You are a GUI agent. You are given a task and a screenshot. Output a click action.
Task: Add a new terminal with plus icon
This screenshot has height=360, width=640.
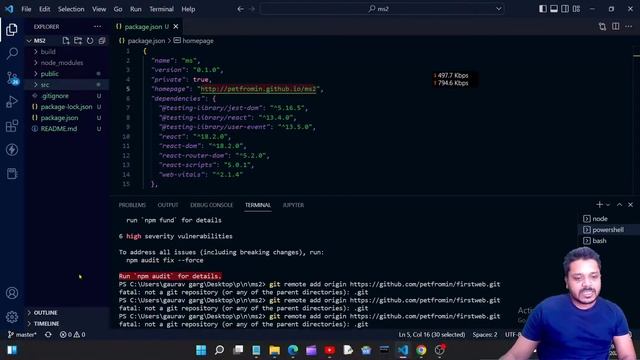pos(599,204)
